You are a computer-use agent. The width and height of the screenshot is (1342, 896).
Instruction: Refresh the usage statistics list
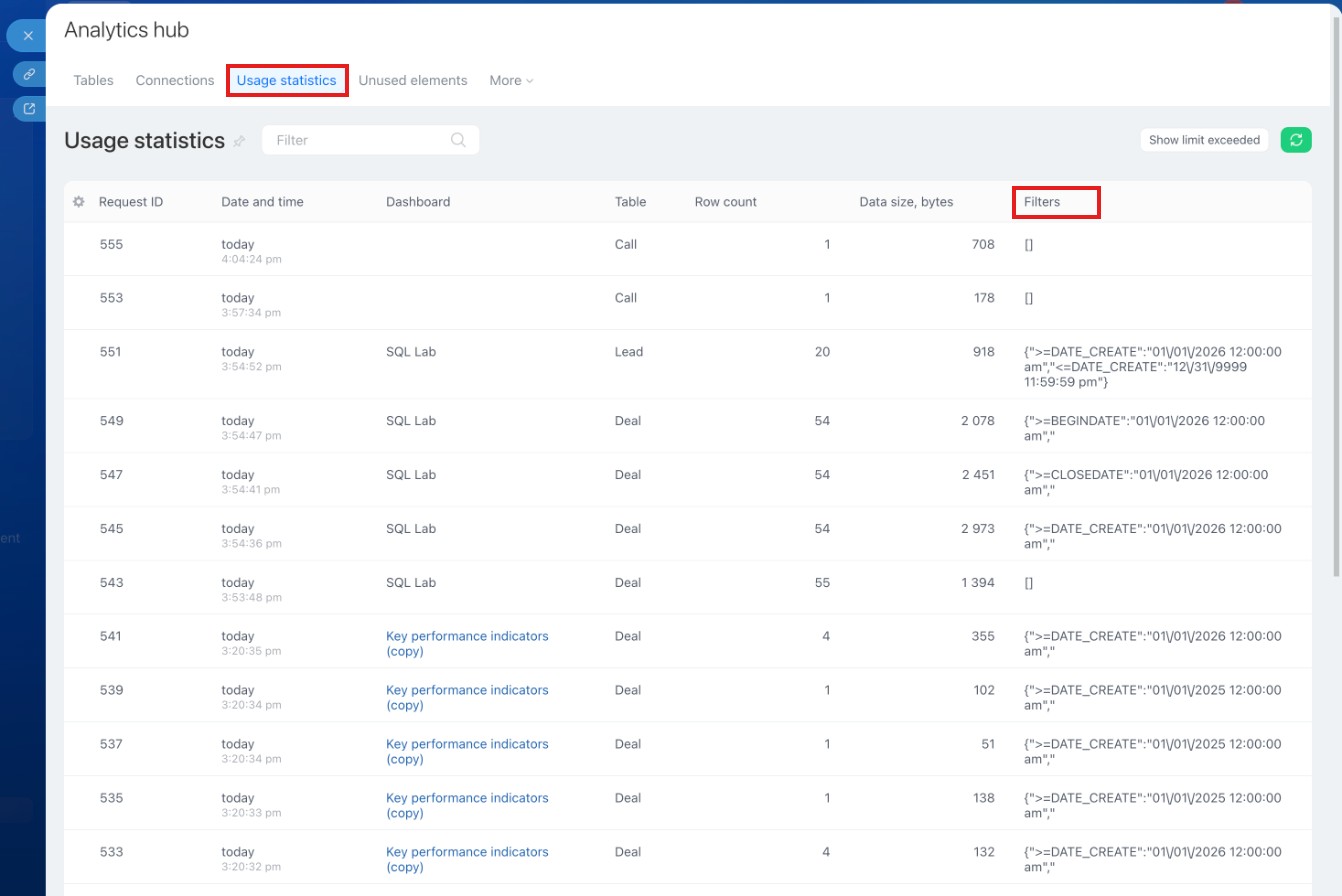[1296, 140]
